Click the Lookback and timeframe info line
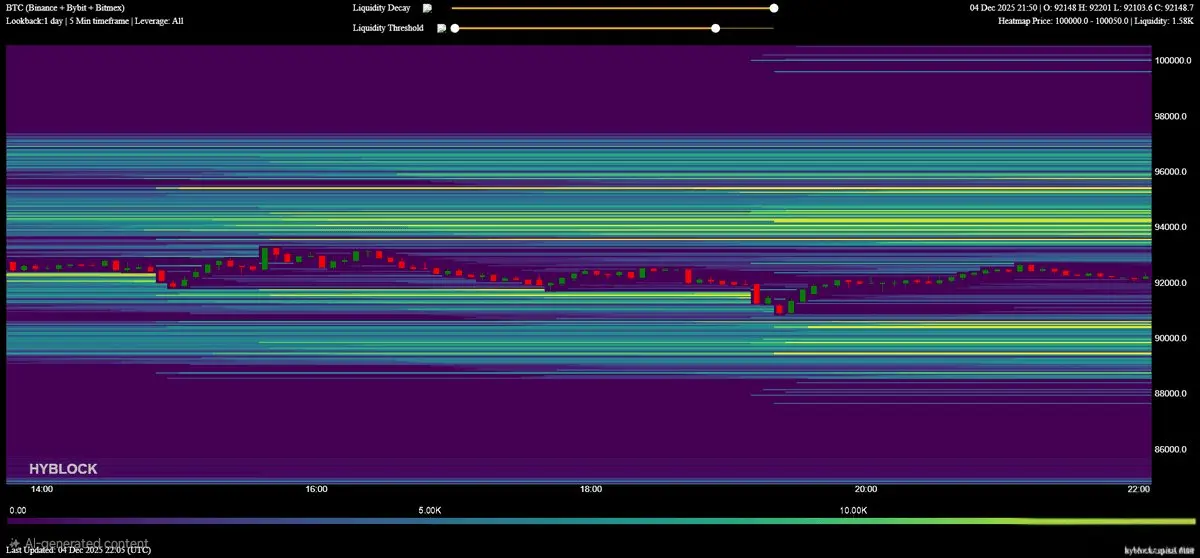 pyautogui.click(x=95, y=20)
